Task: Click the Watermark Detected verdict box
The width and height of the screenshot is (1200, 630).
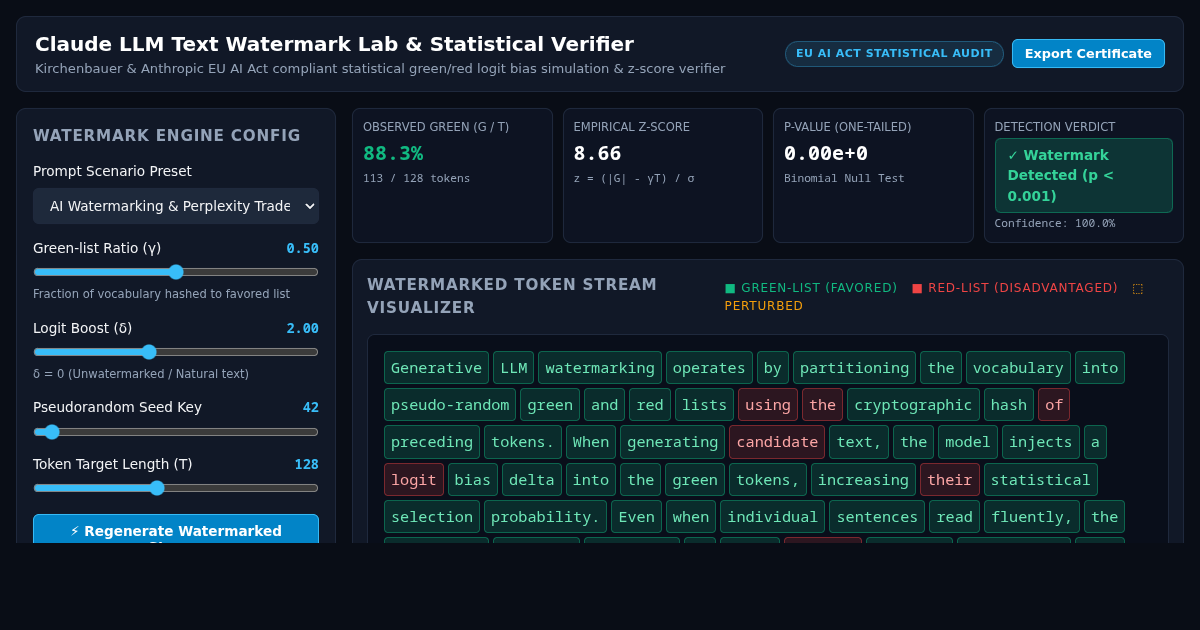Action: (x=1084, y=175)
